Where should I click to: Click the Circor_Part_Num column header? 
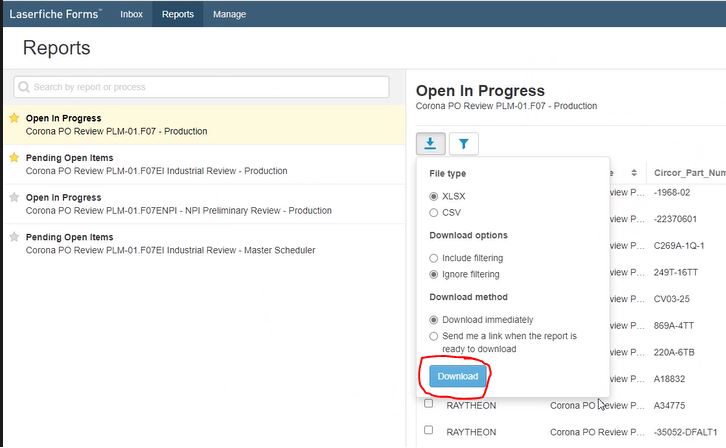[689, 173]
